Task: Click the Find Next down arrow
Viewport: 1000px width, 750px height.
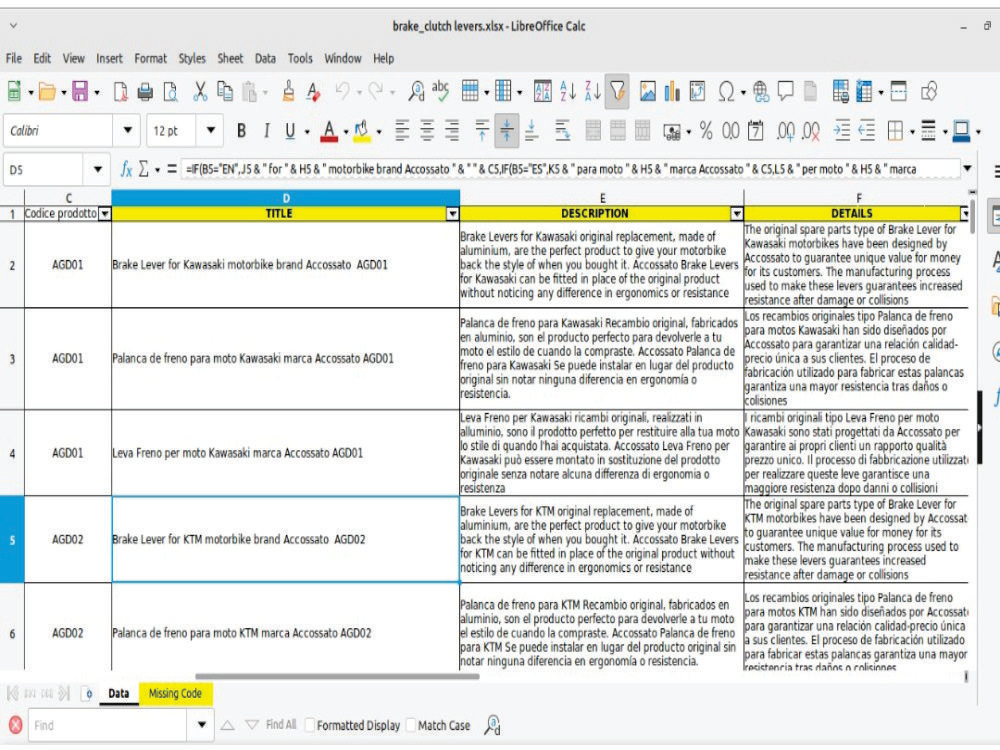Action: 252,725
